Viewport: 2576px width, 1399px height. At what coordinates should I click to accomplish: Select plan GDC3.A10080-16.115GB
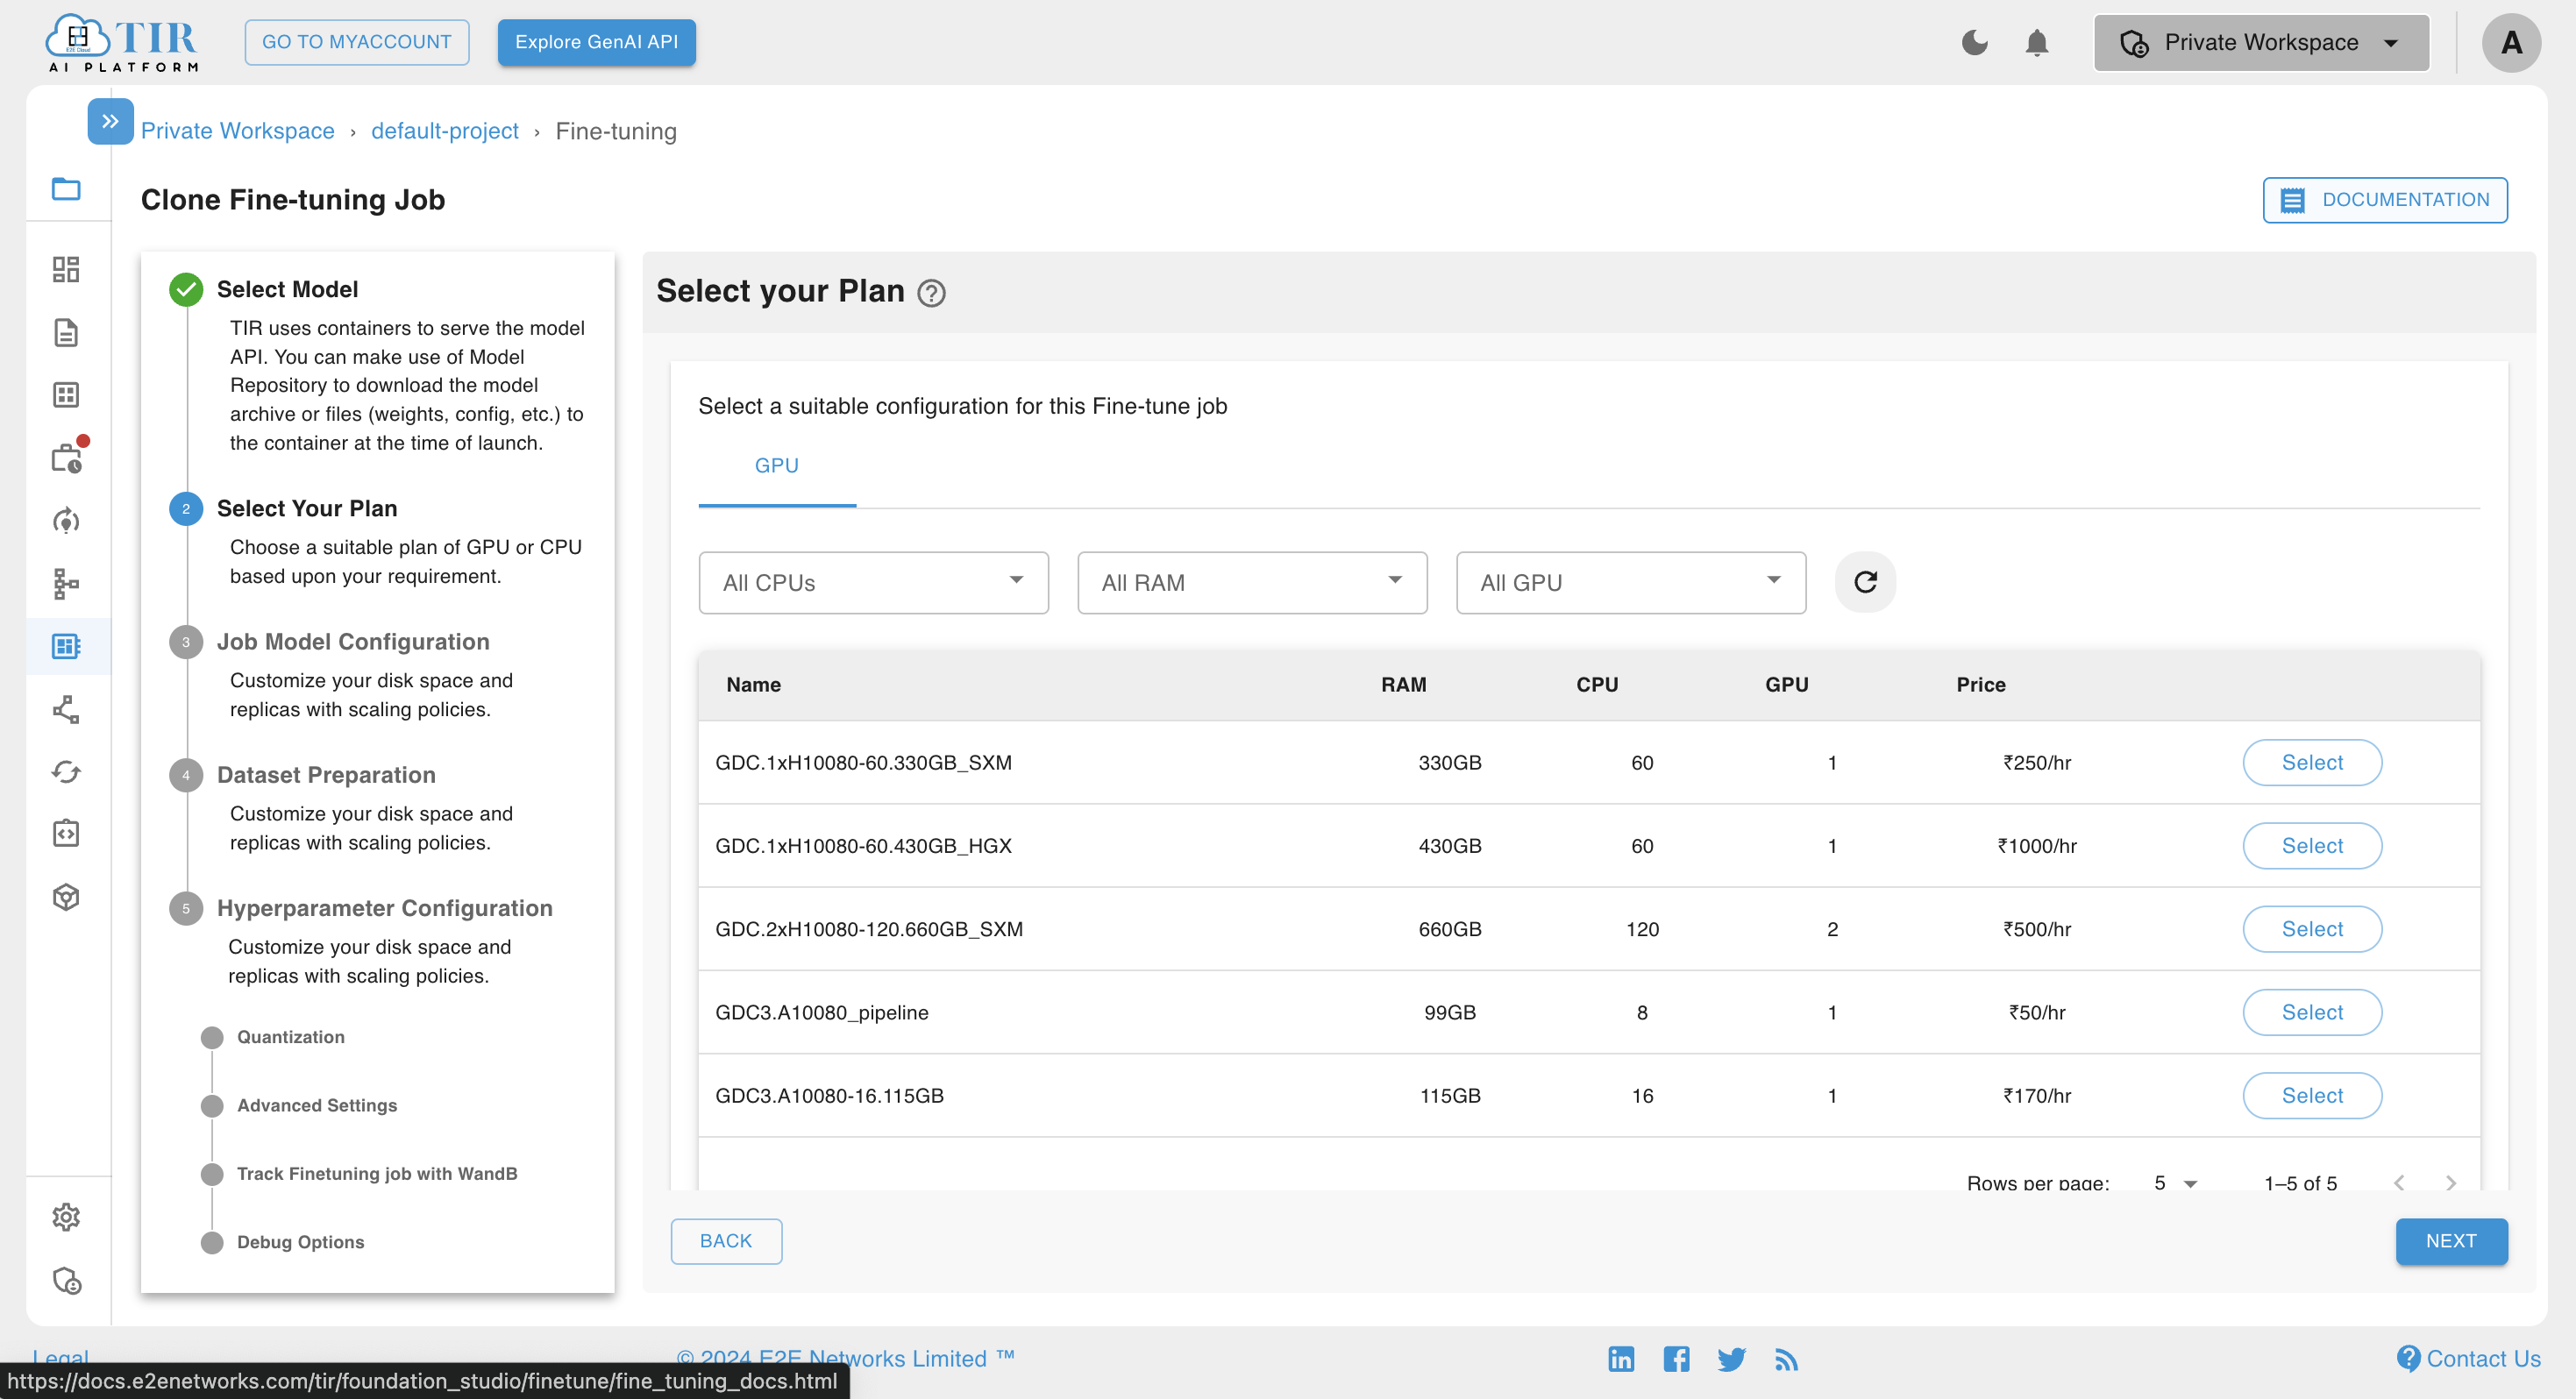pyautogui.click(x=2312, y=1096)
